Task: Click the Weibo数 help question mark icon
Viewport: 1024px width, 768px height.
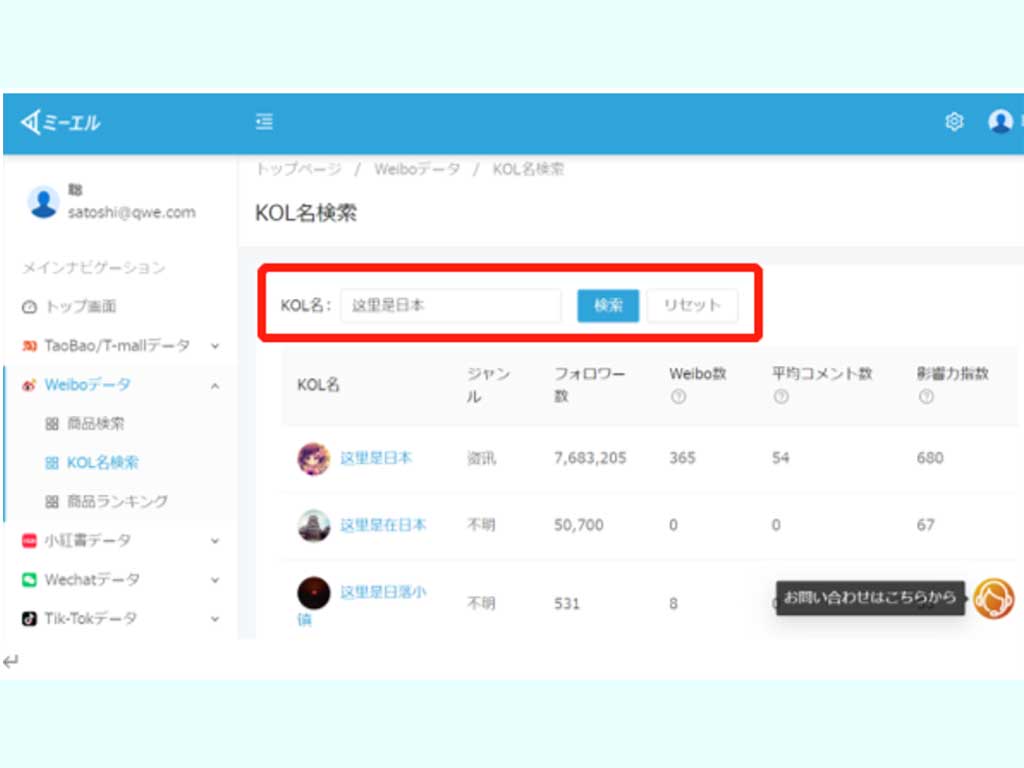Action: [x=678, y=397]
